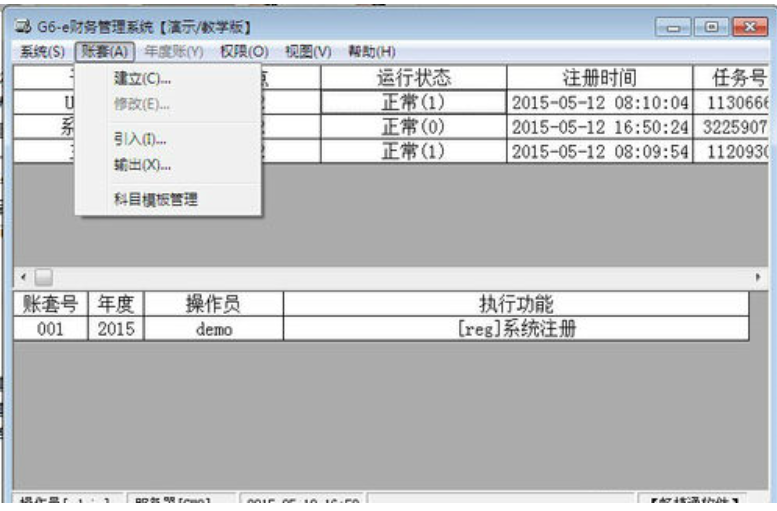Click the 执行功能 column header
Image resolution: width=777 pixels, height=511 pixels.
click(516, 304)
